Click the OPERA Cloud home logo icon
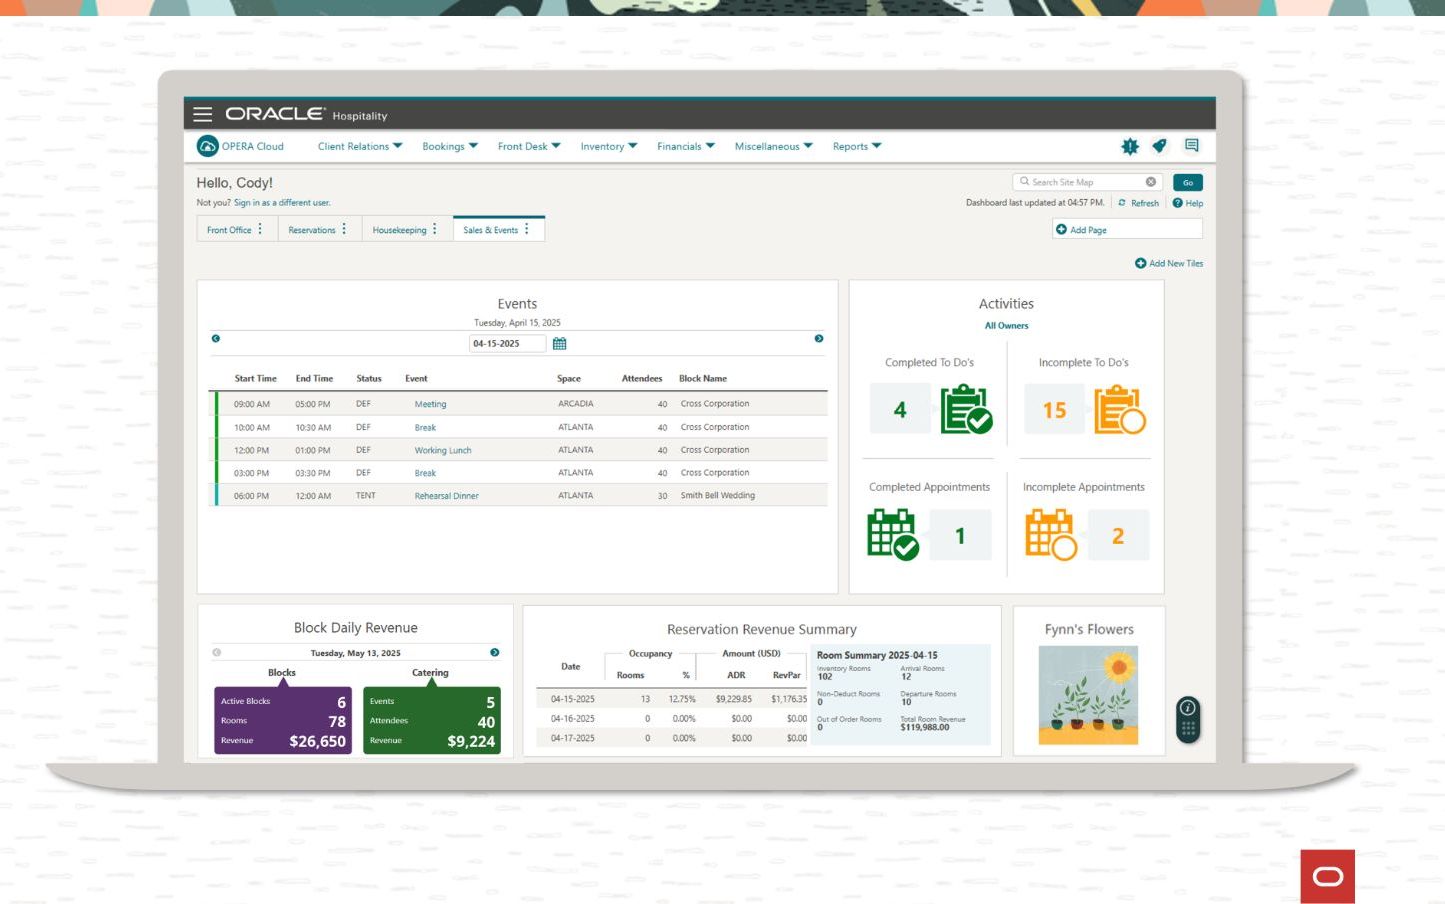Screen dimensions: 1445x904 (207, 146)
